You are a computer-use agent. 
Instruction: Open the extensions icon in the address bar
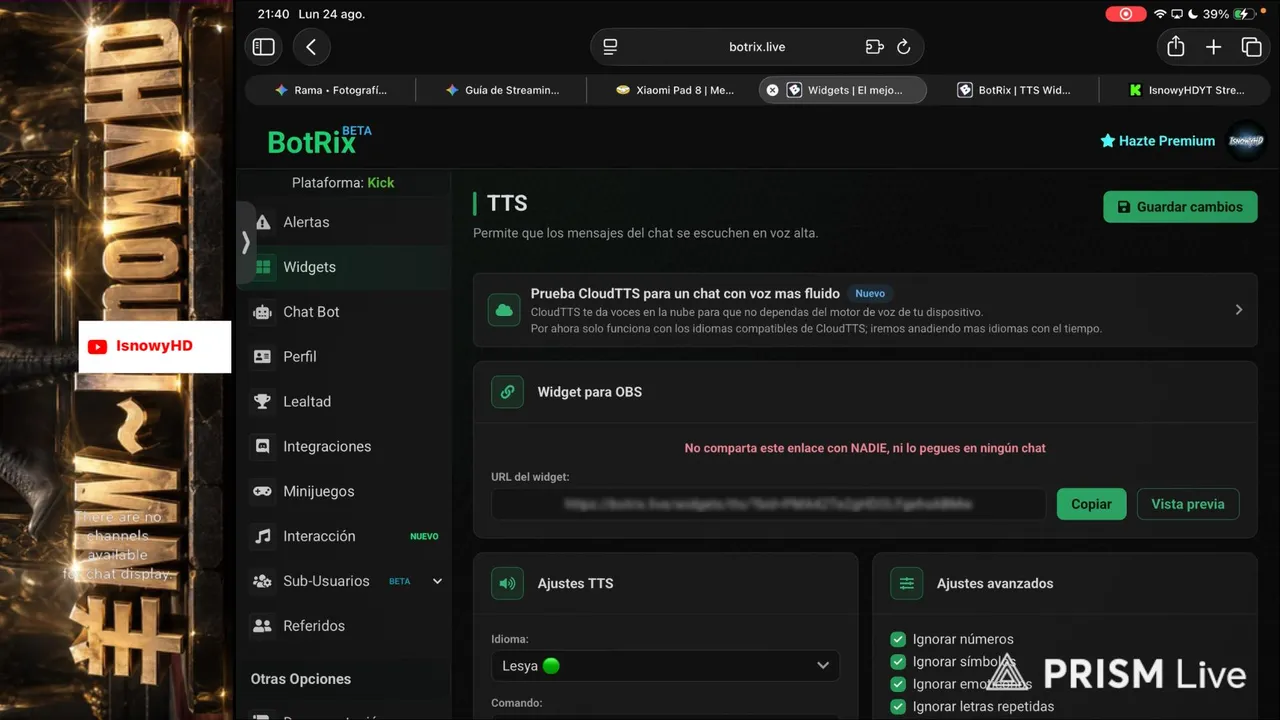874,47
